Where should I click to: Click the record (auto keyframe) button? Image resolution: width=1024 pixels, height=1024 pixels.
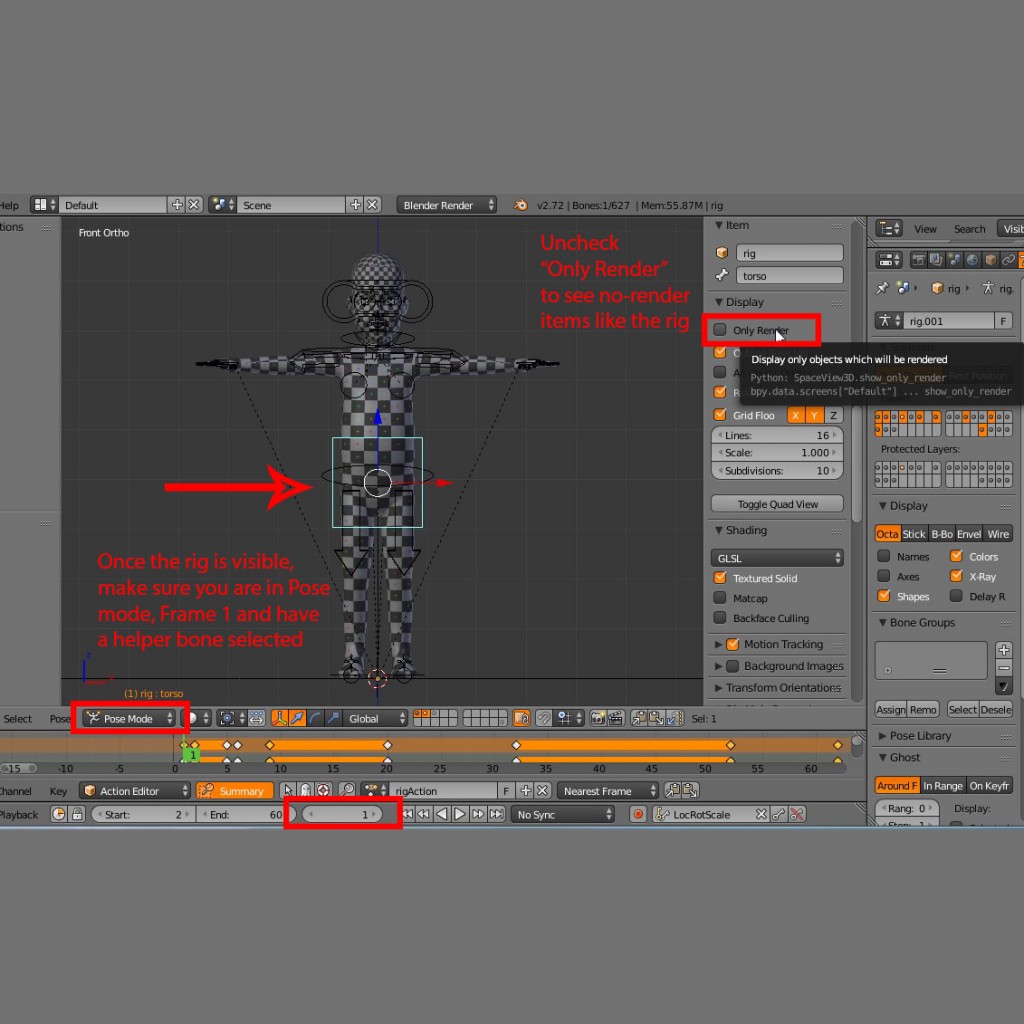(x=638, y=815)
